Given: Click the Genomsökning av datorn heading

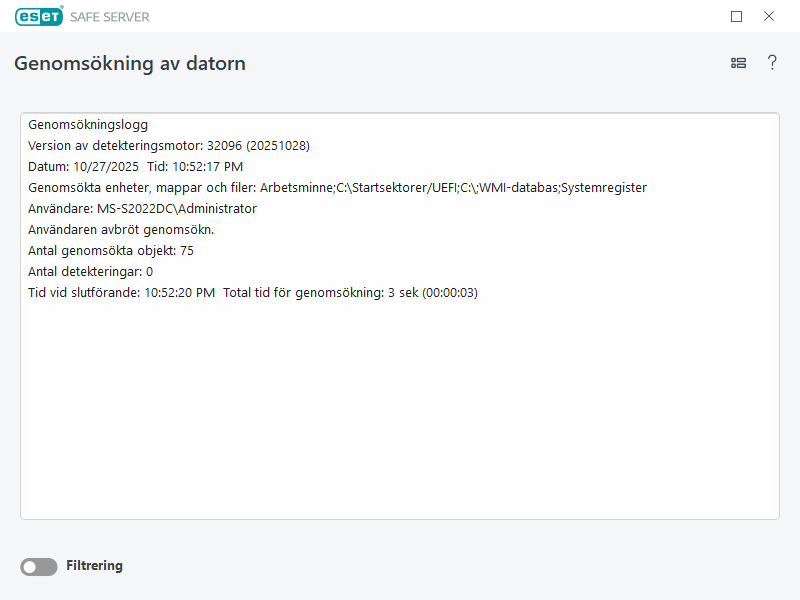Looking at the screenshot, I should (130, 64).
